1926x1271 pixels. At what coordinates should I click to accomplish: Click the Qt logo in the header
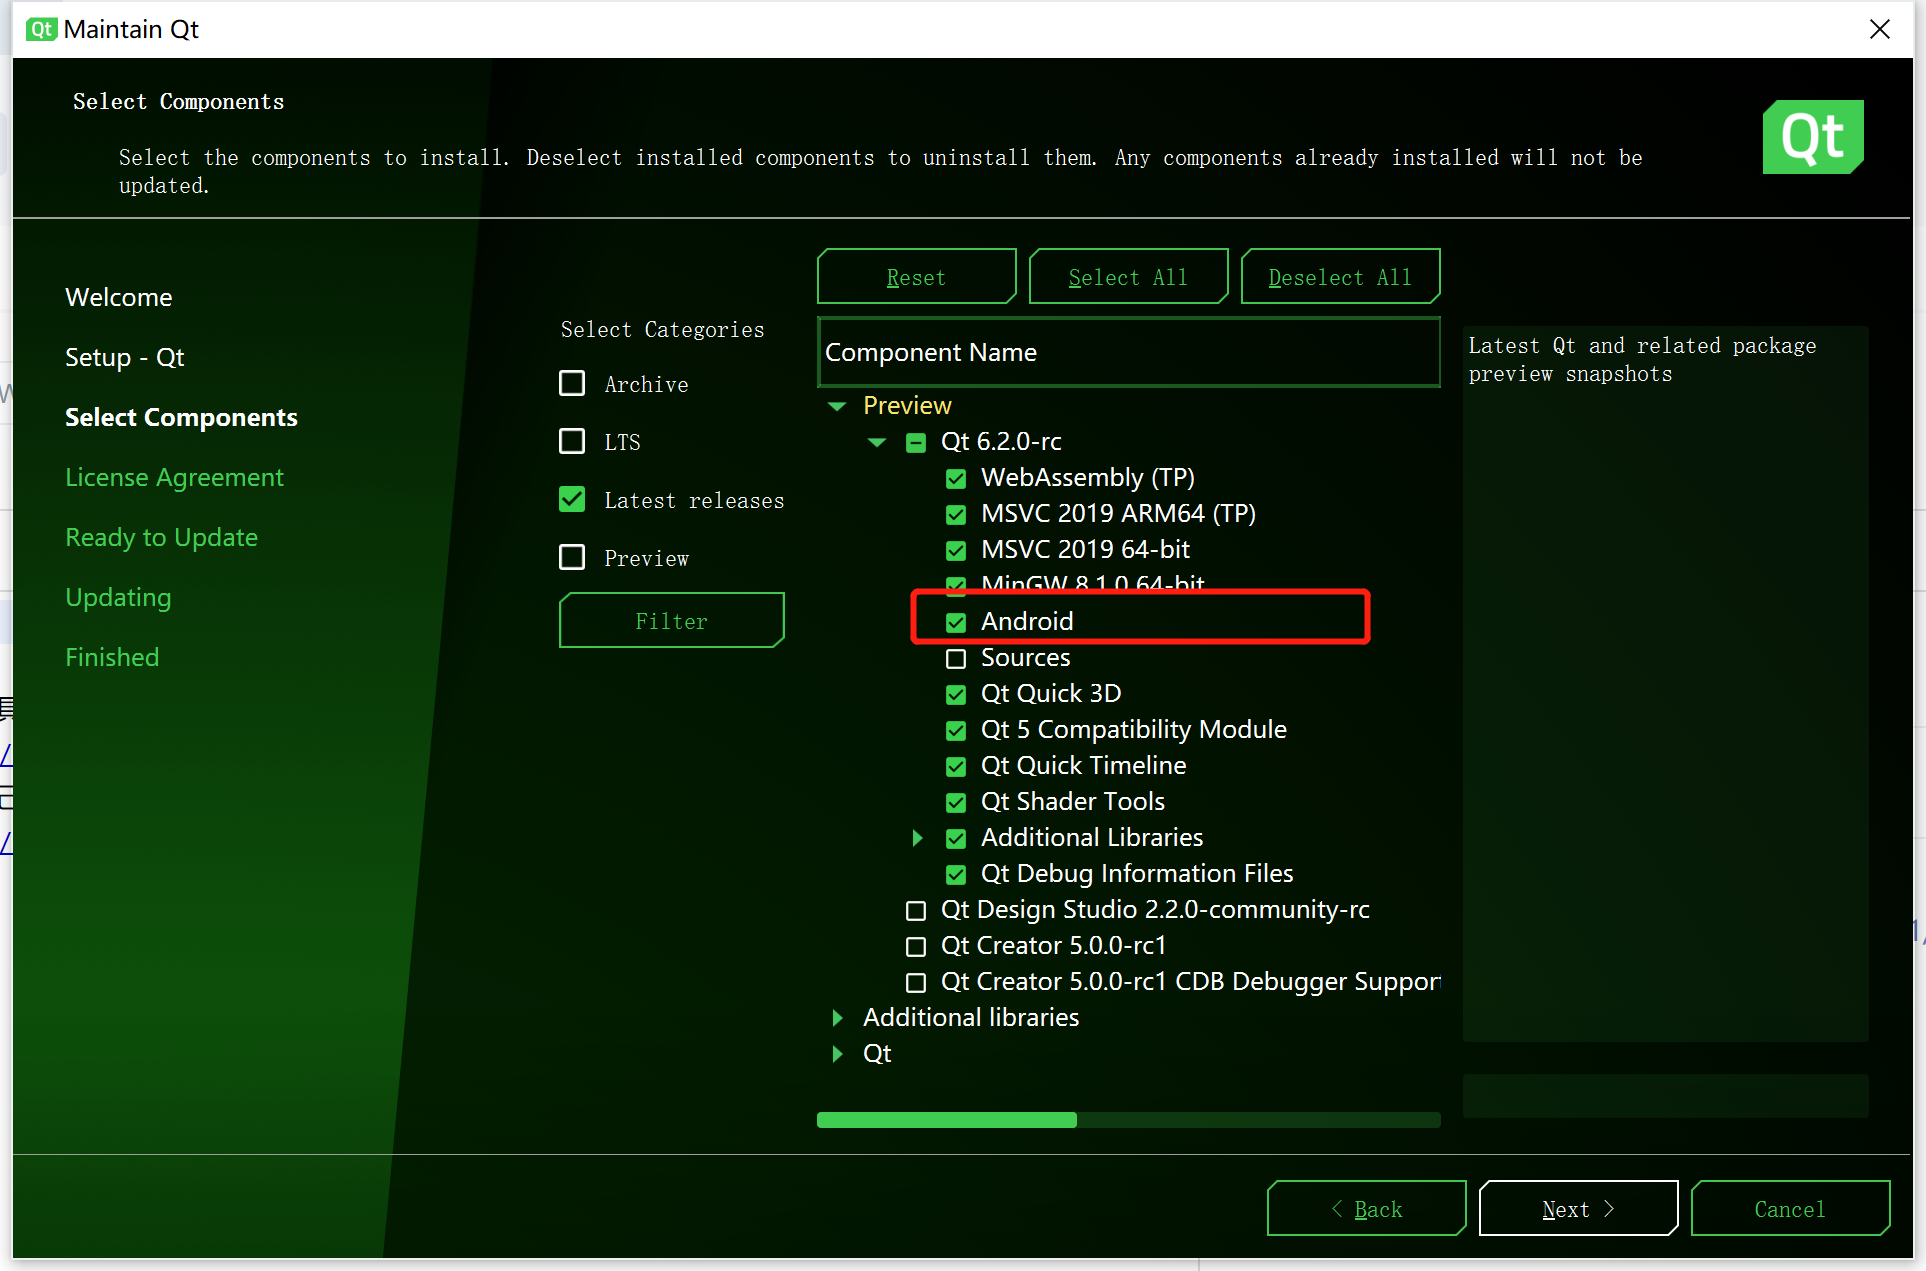pyautogui.click(x=1812, y=137)
